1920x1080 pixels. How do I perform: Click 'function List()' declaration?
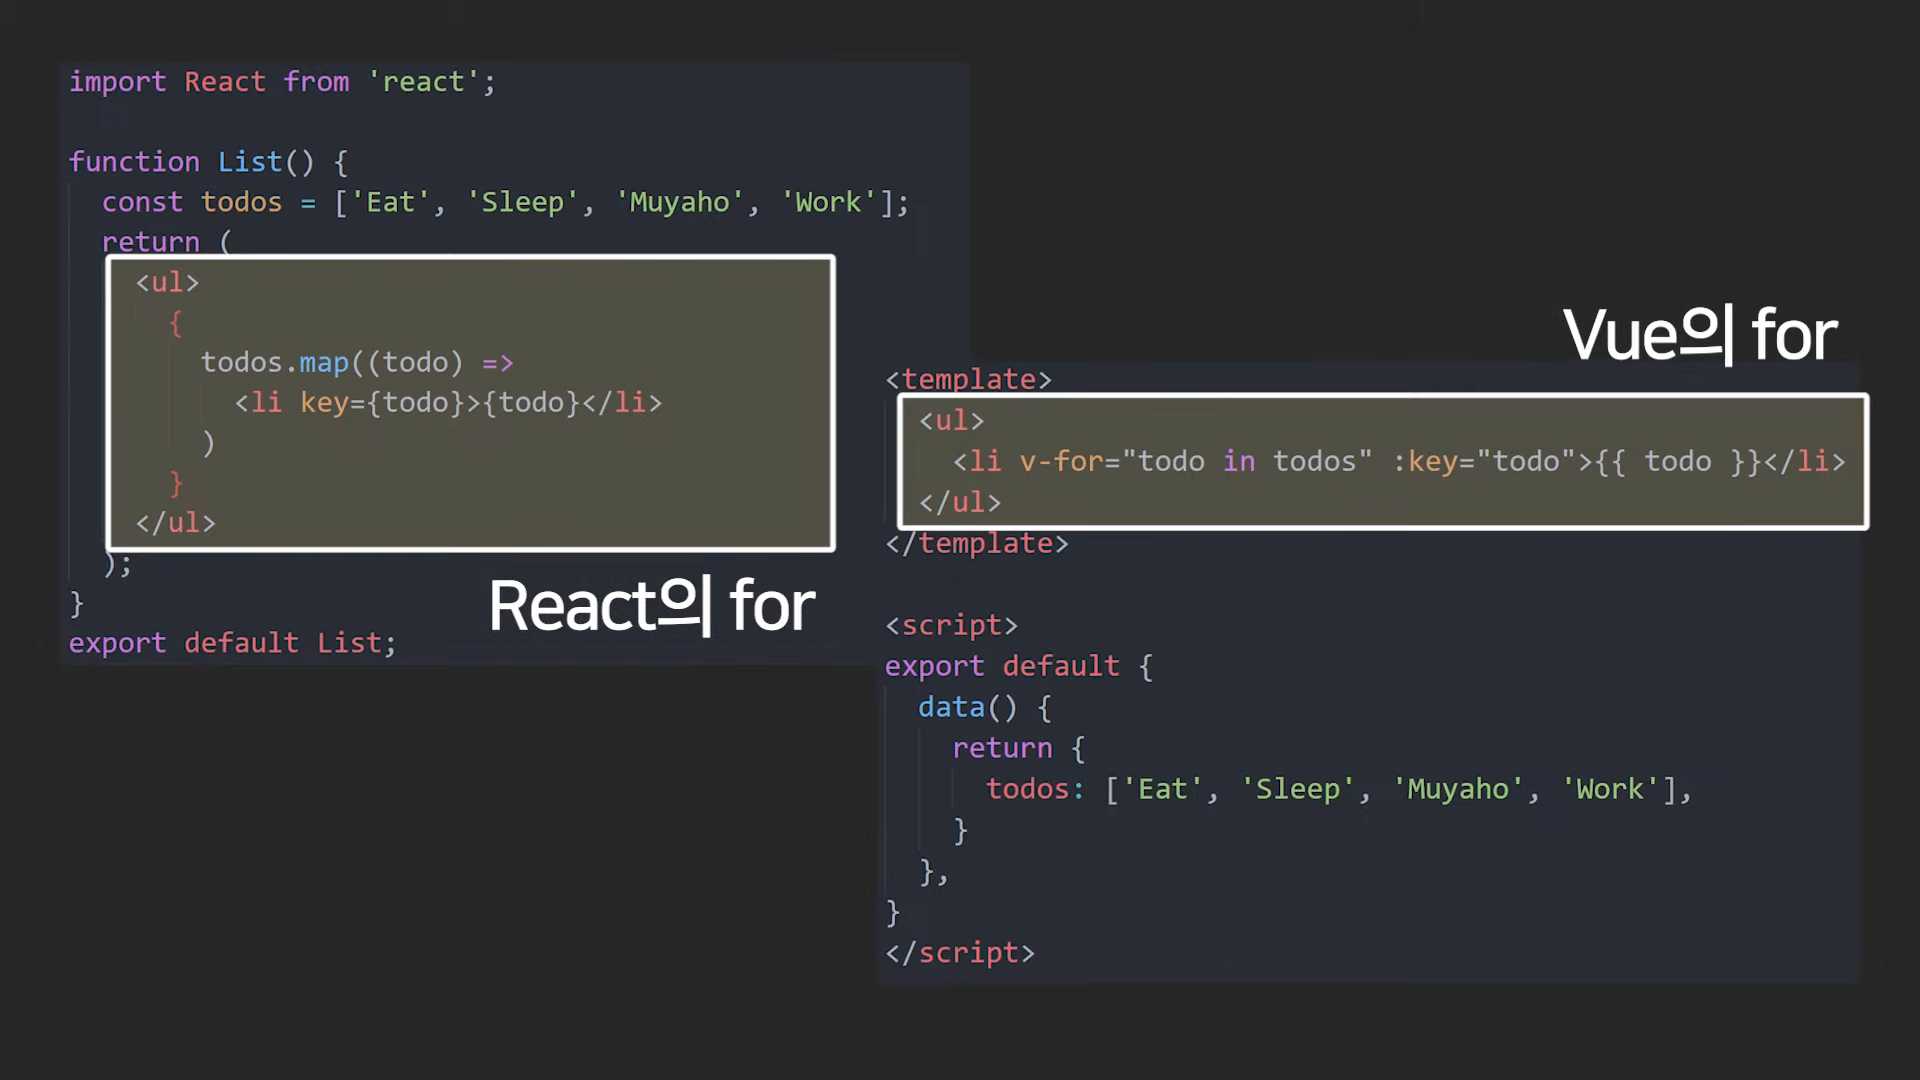(x=190, y=162)
